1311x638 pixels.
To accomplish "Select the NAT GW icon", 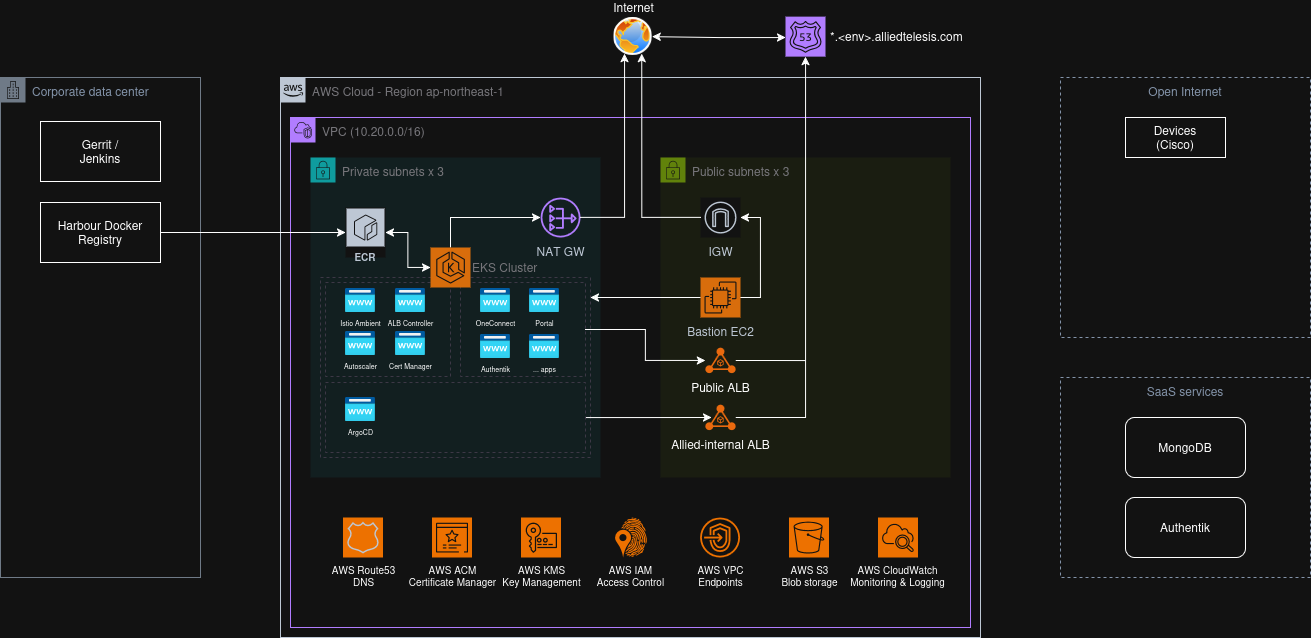I will (x=560, y=217).
